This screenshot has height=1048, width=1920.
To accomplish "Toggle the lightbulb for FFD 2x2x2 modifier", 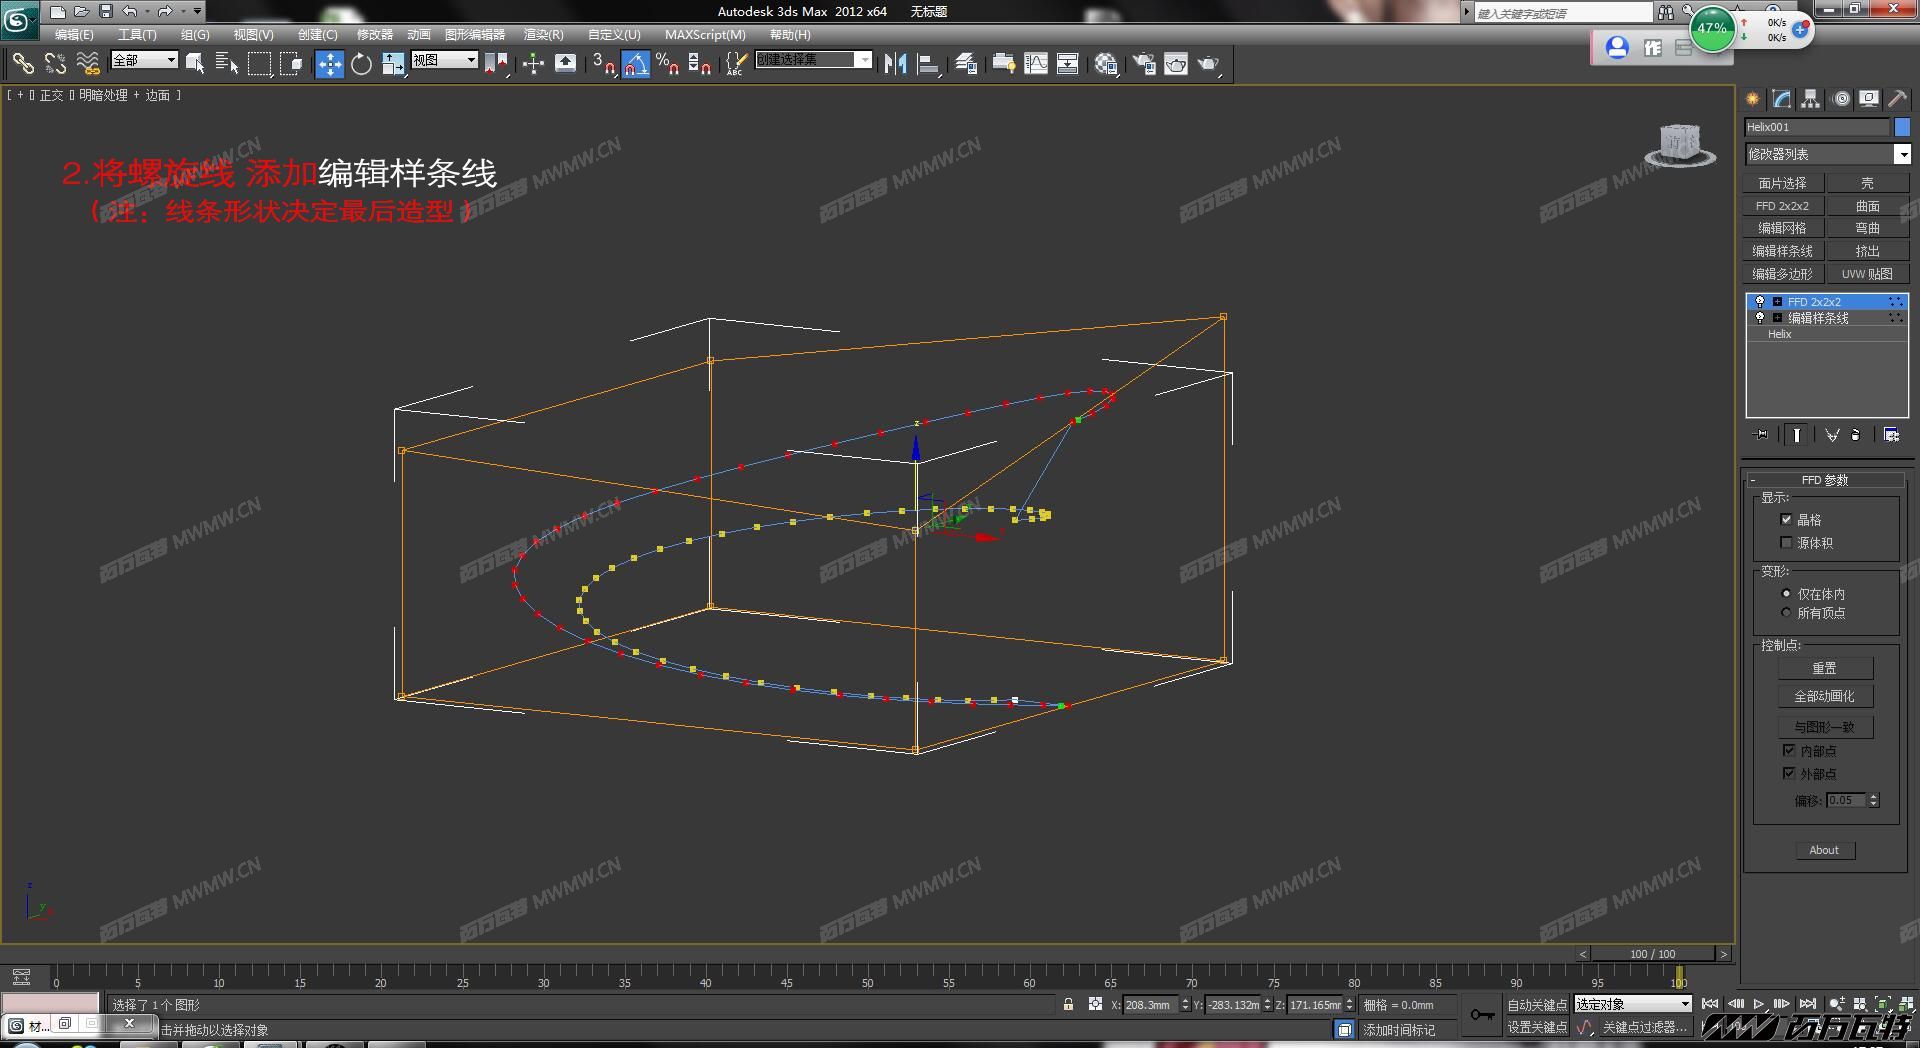I will click(x=1760, y=302).
